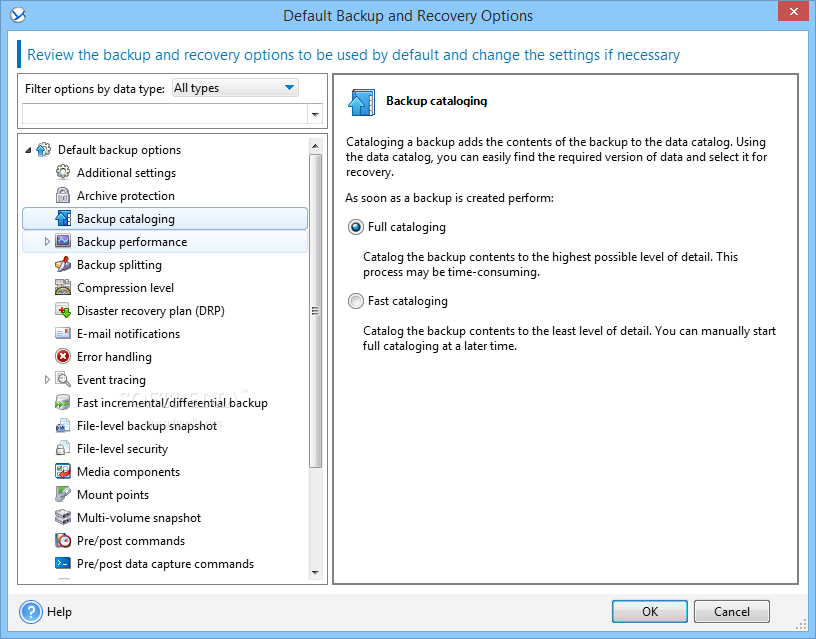Select Multi-volume snapshot text in tree
This screenshot has width=816, height=639.
[x=139, y=518]
